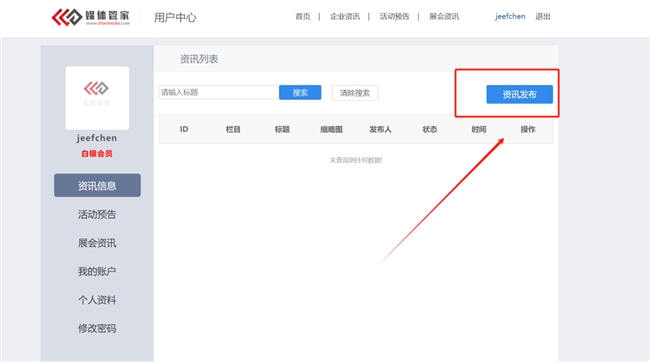Click the user avatar thumbnail
This screenshot has width=650, height=362.
coord(97,98)
